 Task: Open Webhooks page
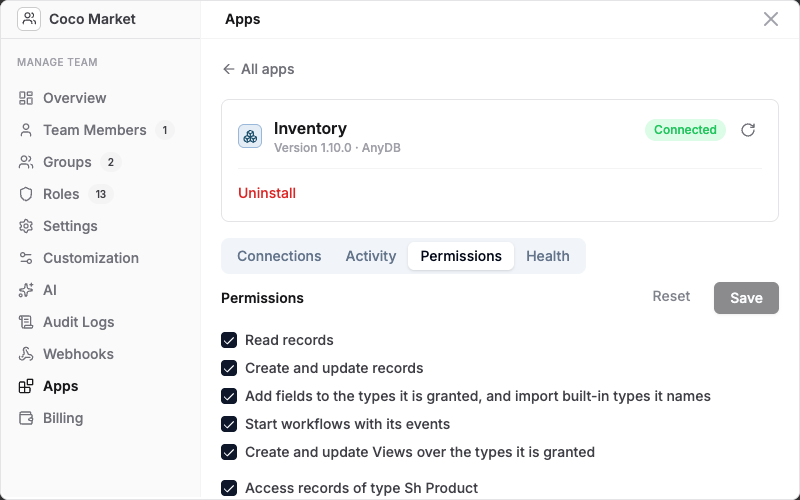tap(79, 354)
